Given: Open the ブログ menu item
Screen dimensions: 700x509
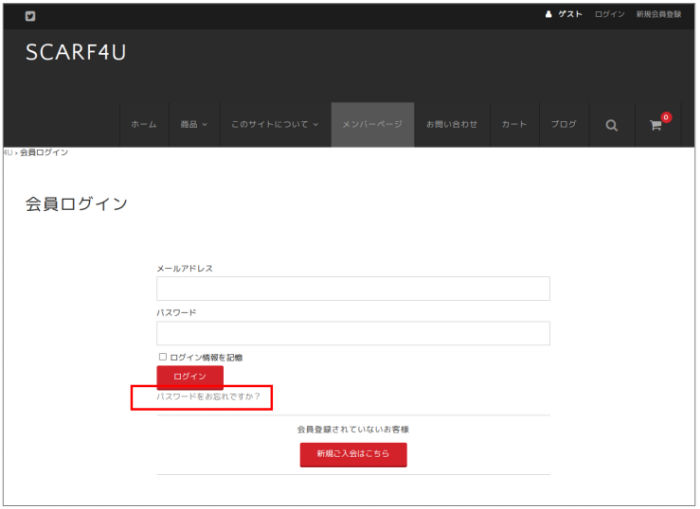Looking at the screenshot, I should [x=563, y=125].
